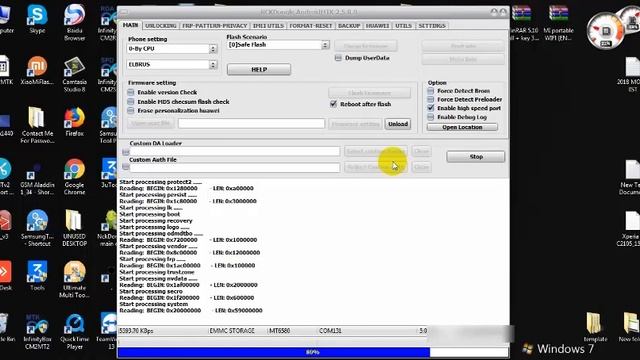The height and width of the screenshot is (360, 640).
Task: Open the template folder on the desktop
Action: coord(595,327)
